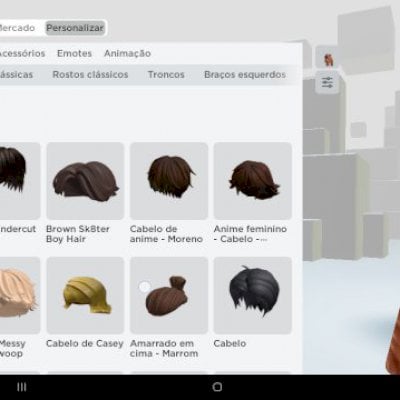Screen dimensions: 400x400
Task: Equip the blonde Messy Swoop hair
Action: point(19,295)
